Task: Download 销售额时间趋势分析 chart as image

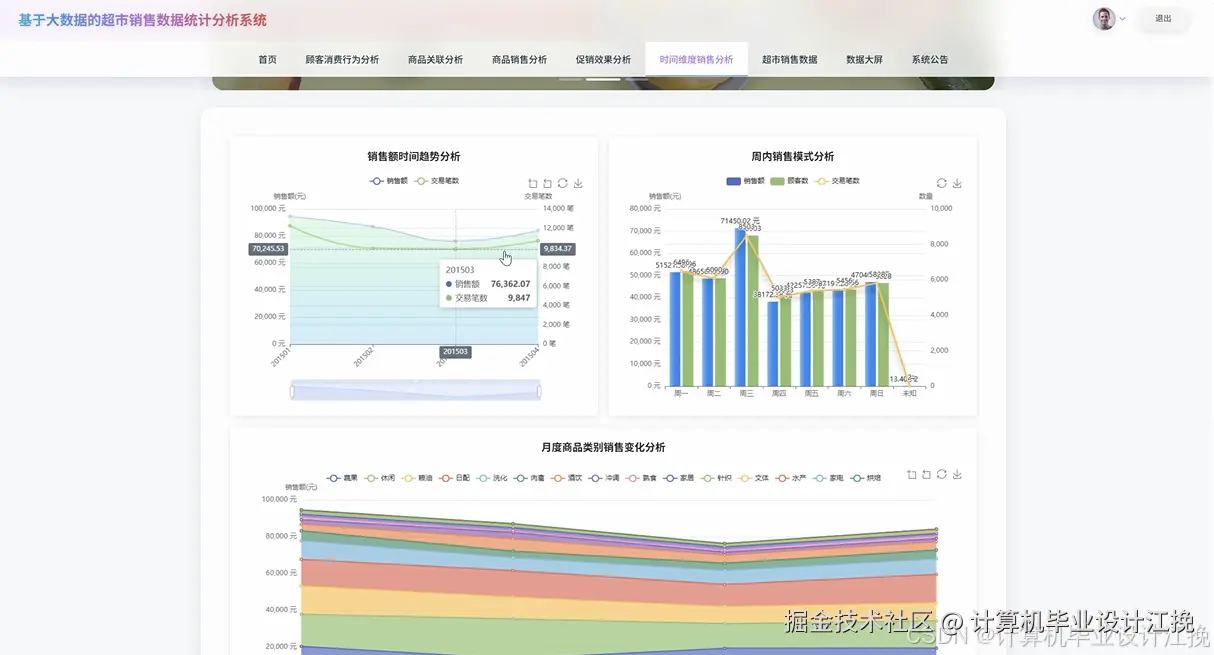Action: (x=578, y=183)
